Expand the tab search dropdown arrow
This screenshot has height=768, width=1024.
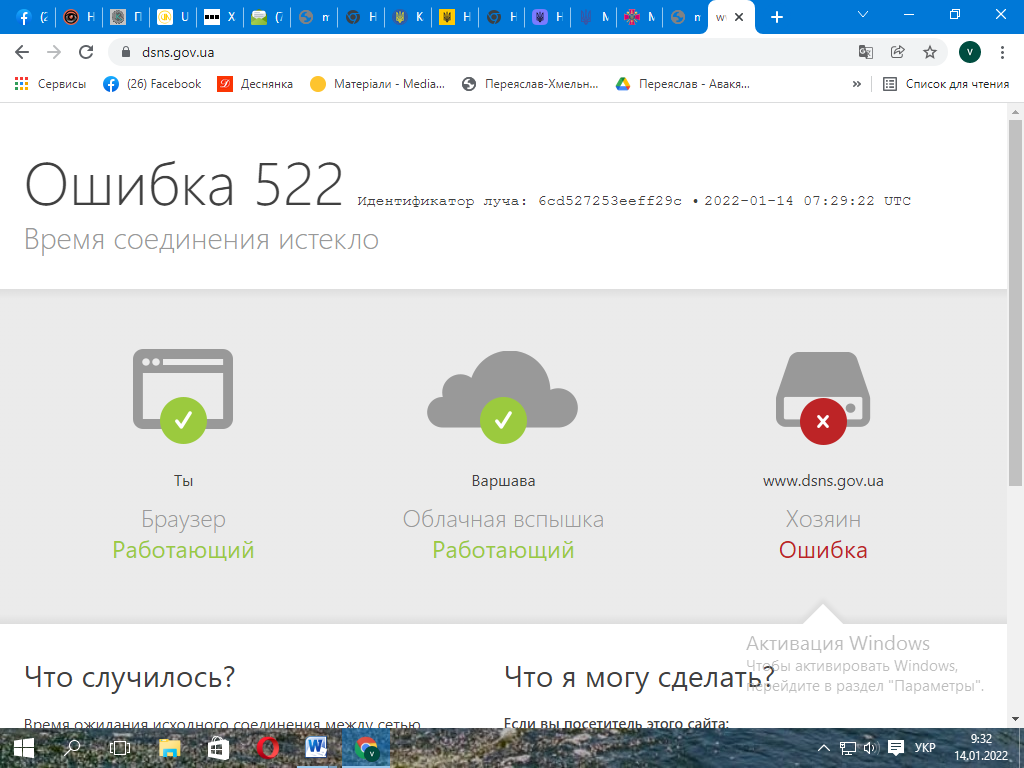(864, 15)
